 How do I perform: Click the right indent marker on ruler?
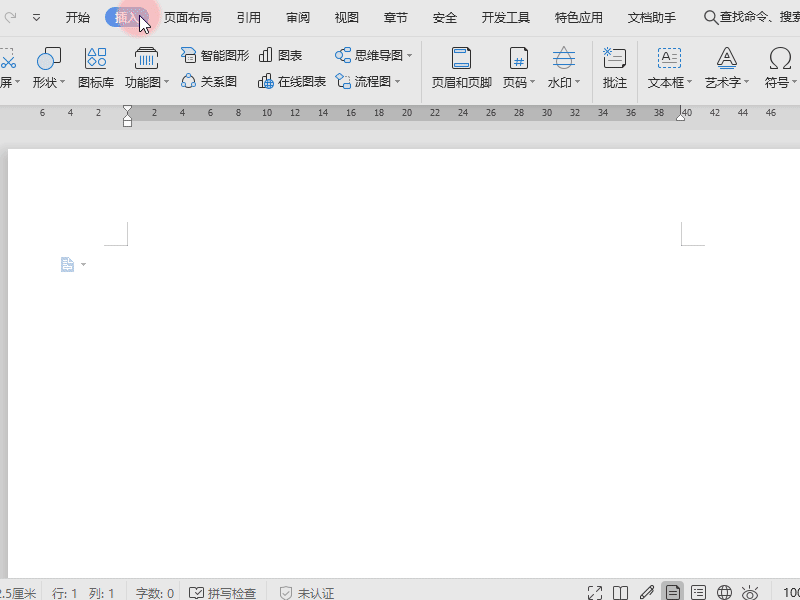click(x=681, y=117)
